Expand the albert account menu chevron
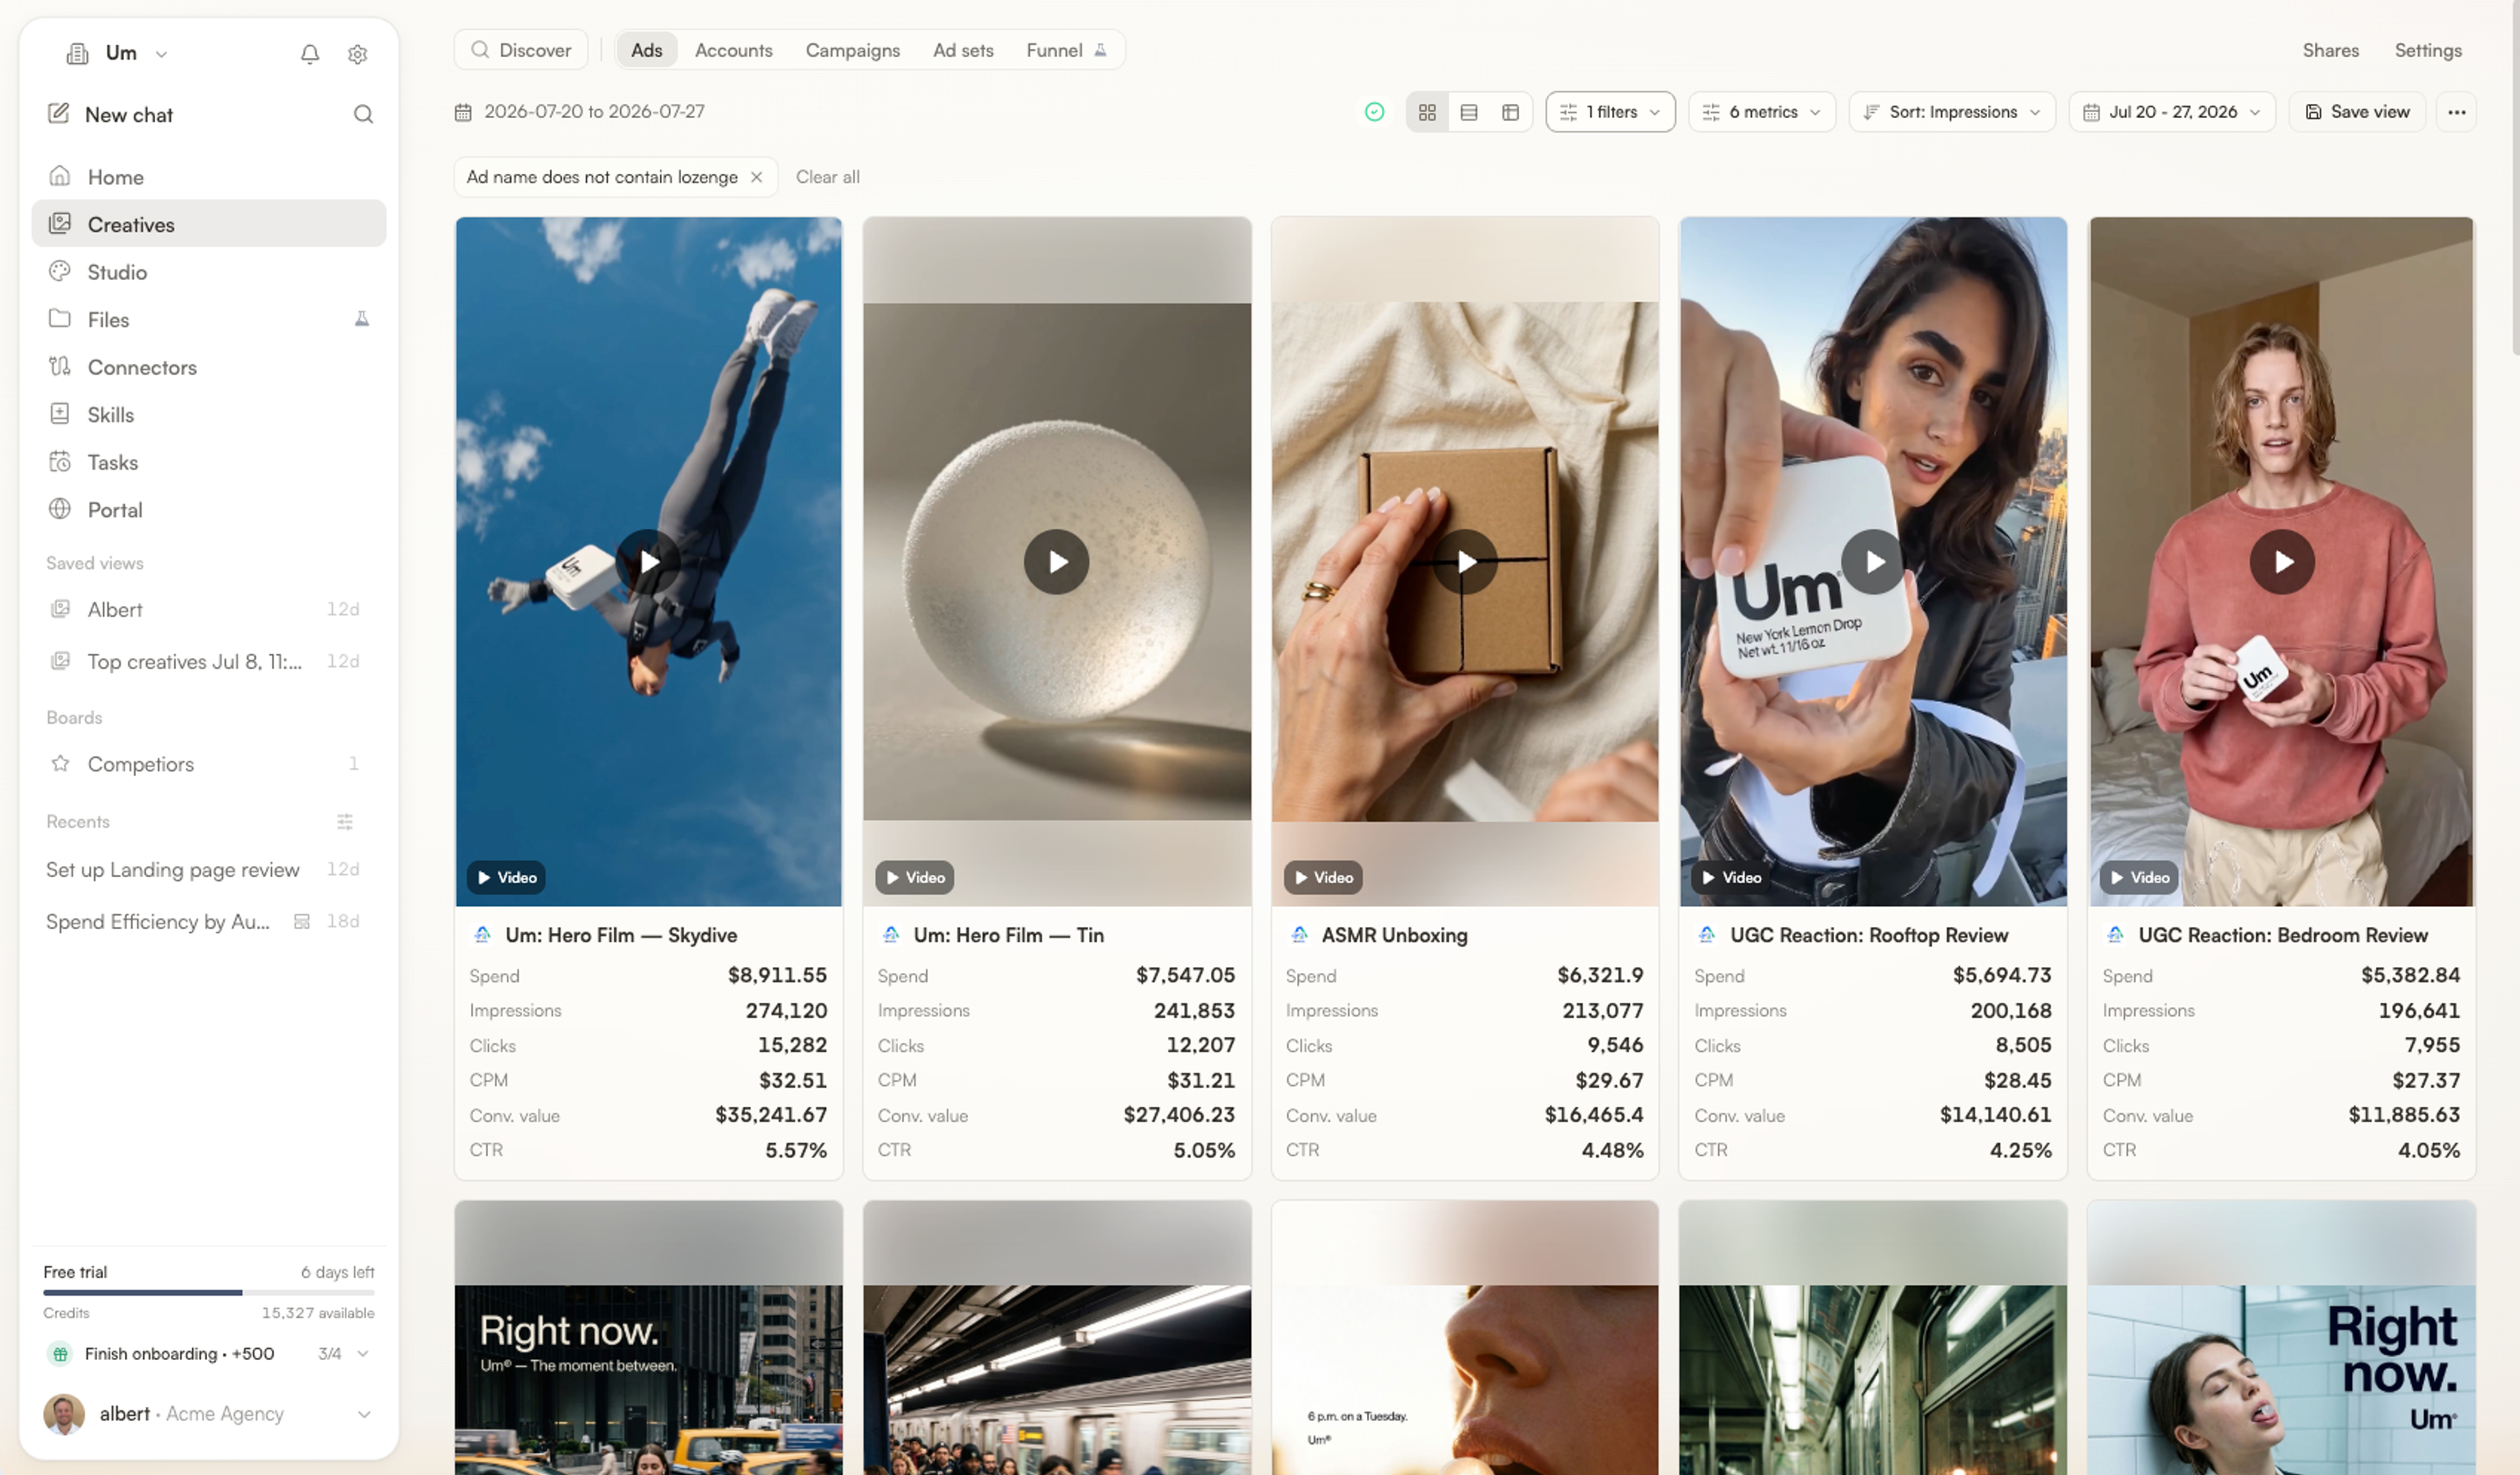Image resolution: width=2520 pixels, height=1475 pixels. point(364,1414)
